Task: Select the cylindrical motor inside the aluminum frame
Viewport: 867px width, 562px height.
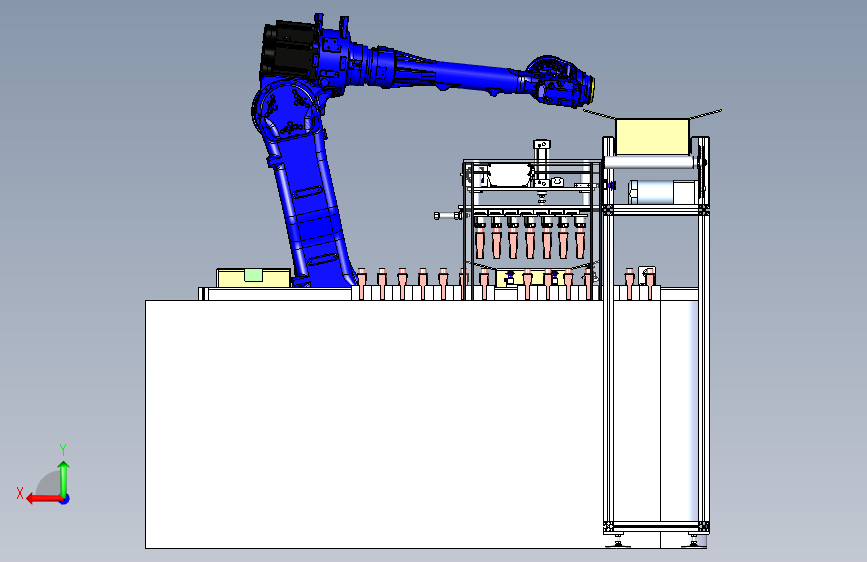Action: click(x=661, y=192)
